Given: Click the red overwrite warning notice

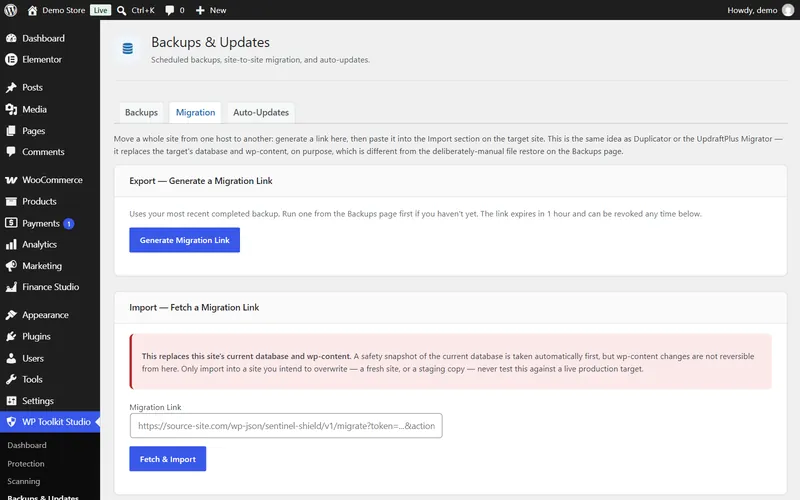Looking at the screenshot, I should (451, 362).
